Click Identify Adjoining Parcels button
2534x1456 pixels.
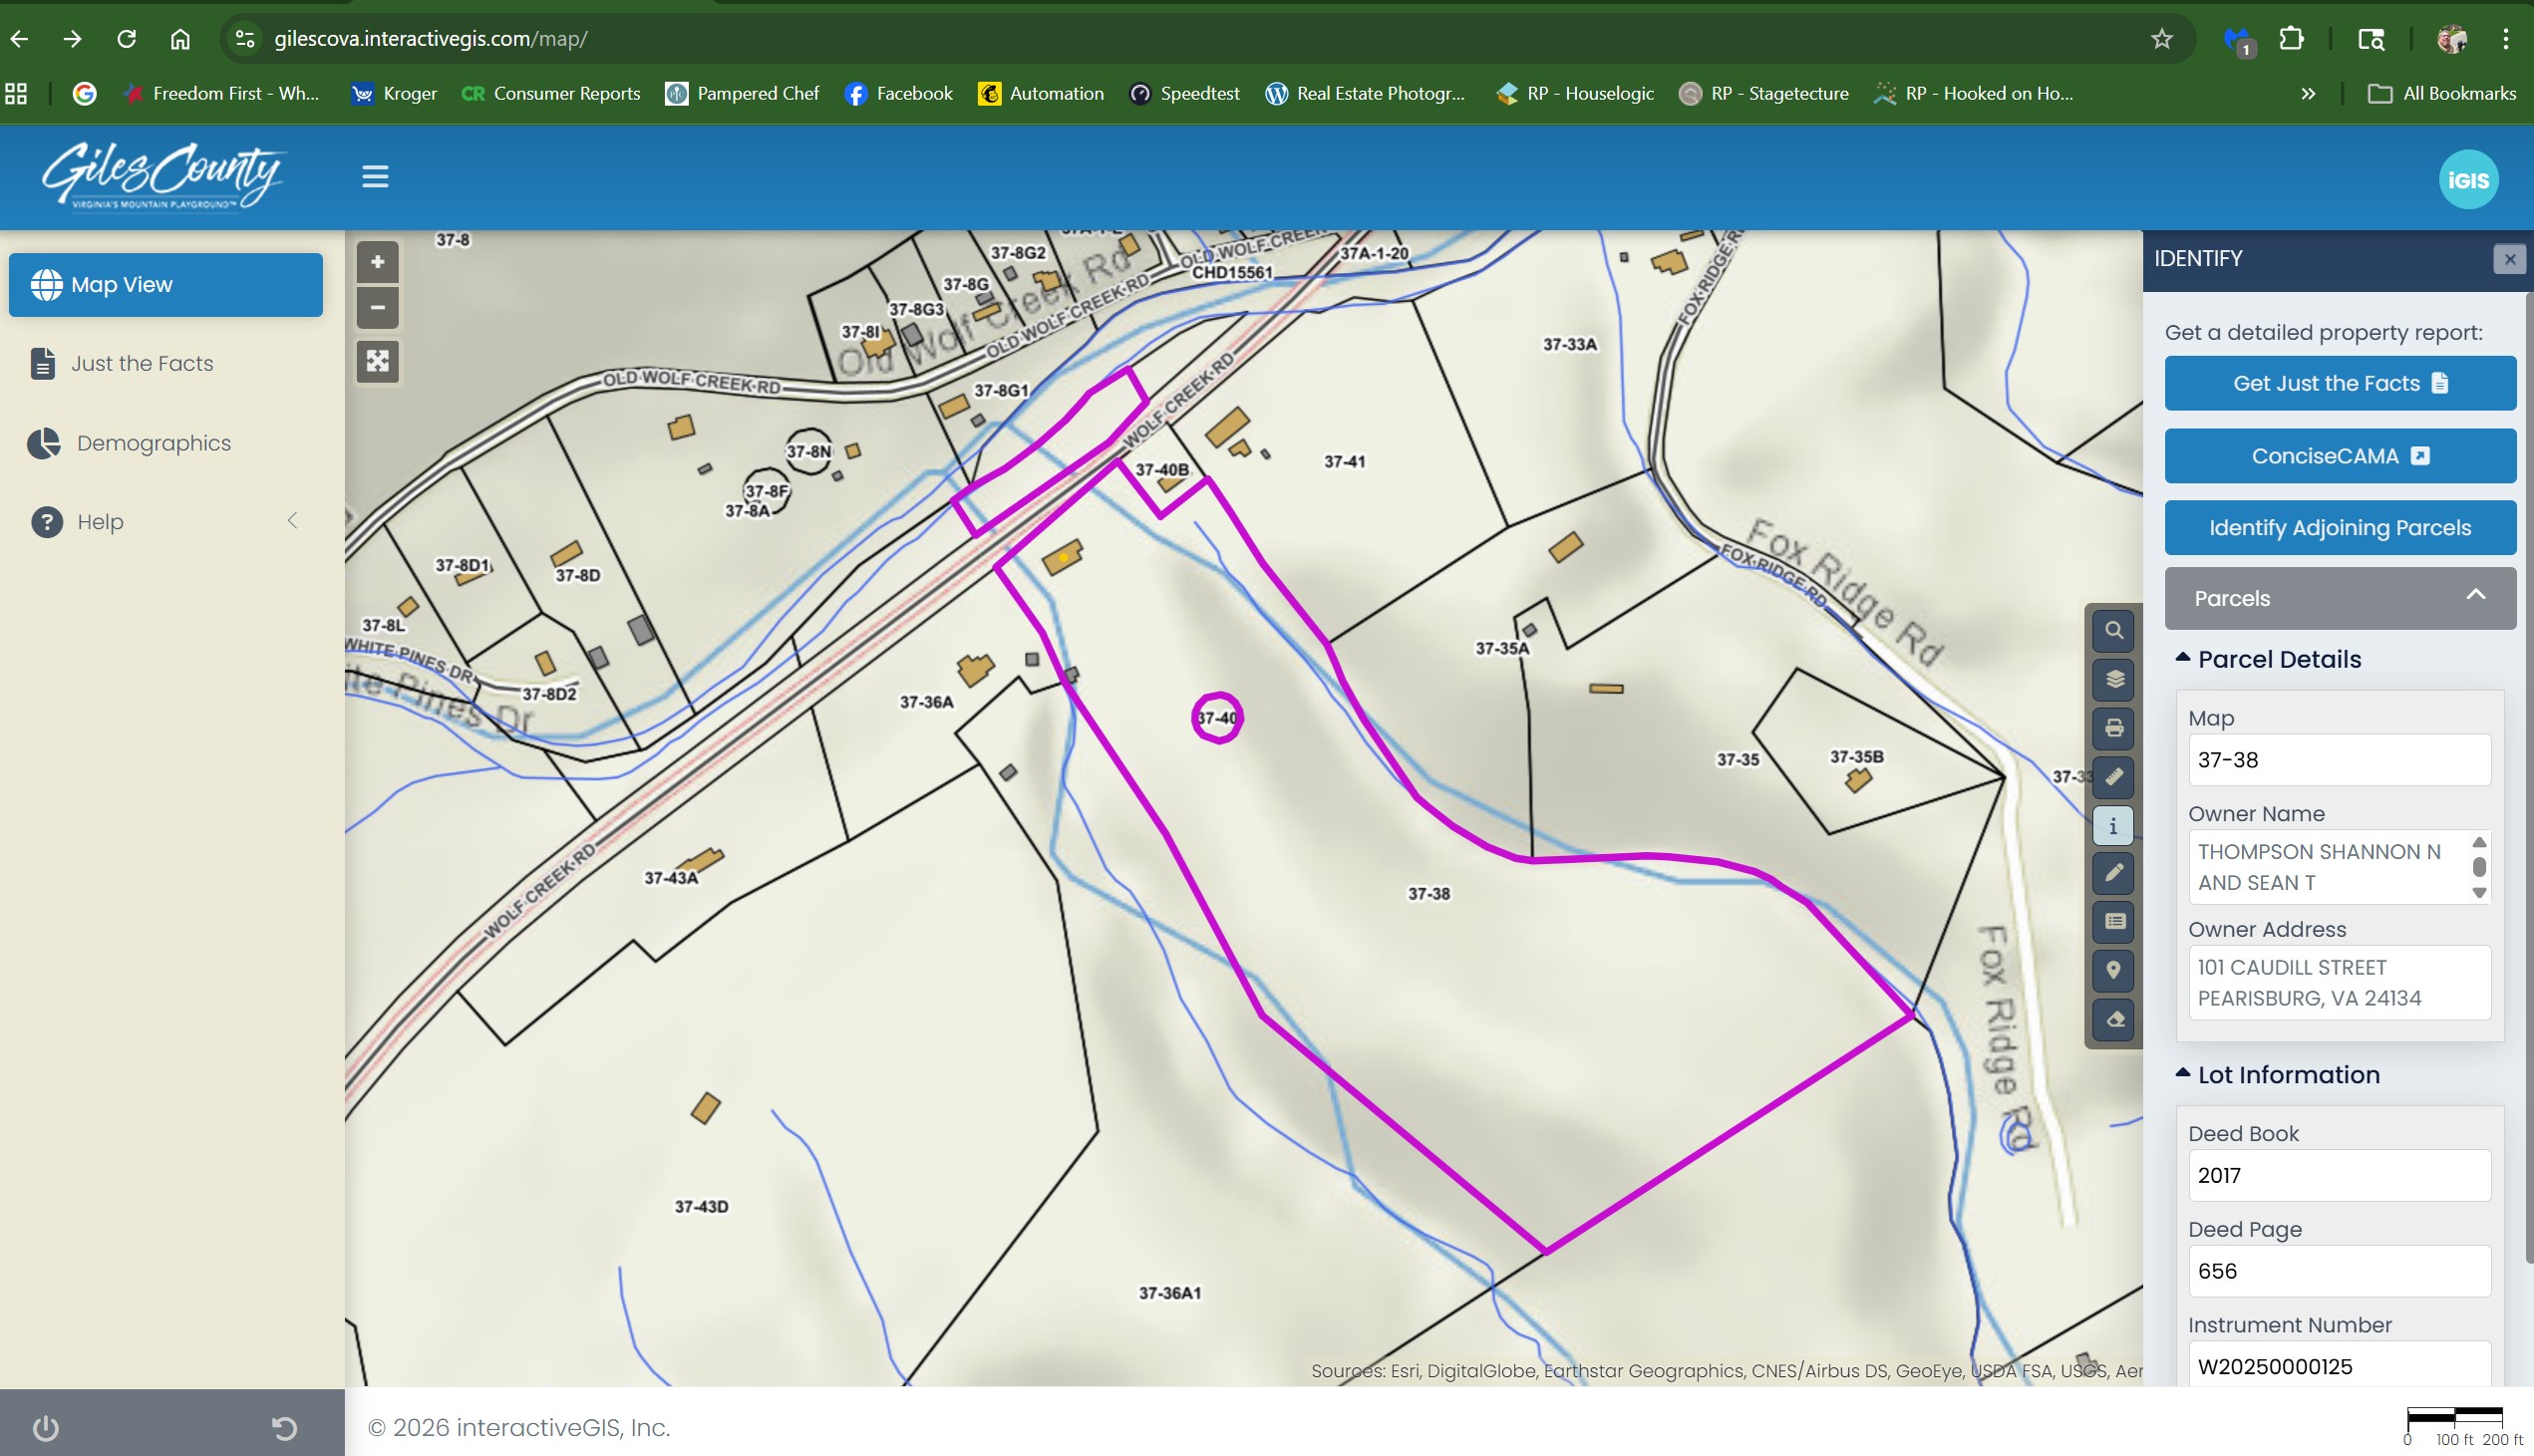point(2339,528)
